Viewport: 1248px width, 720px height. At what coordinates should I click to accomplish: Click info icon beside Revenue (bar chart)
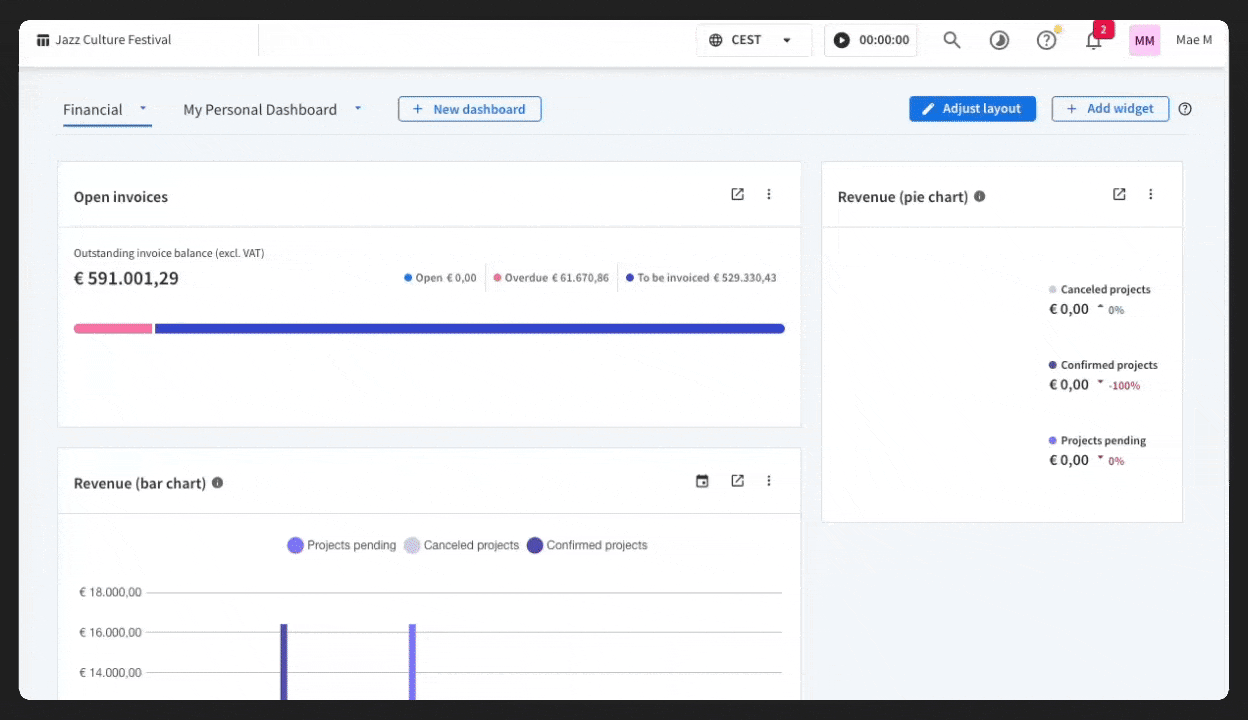click(218, 482)
